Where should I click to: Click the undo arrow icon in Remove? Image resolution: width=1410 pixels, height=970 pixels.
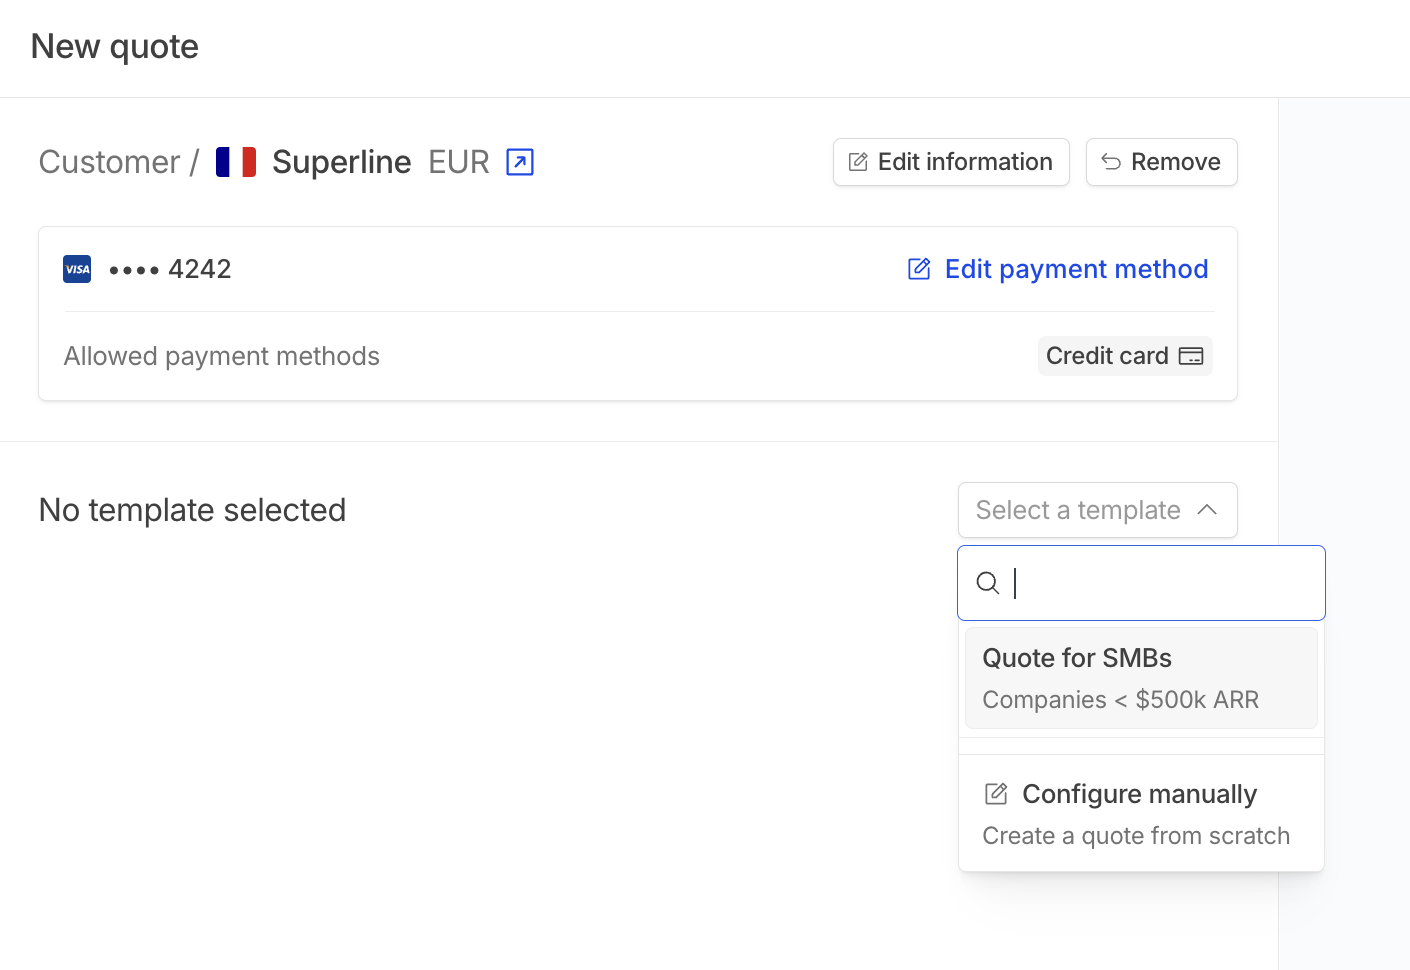pos(1111,162)
